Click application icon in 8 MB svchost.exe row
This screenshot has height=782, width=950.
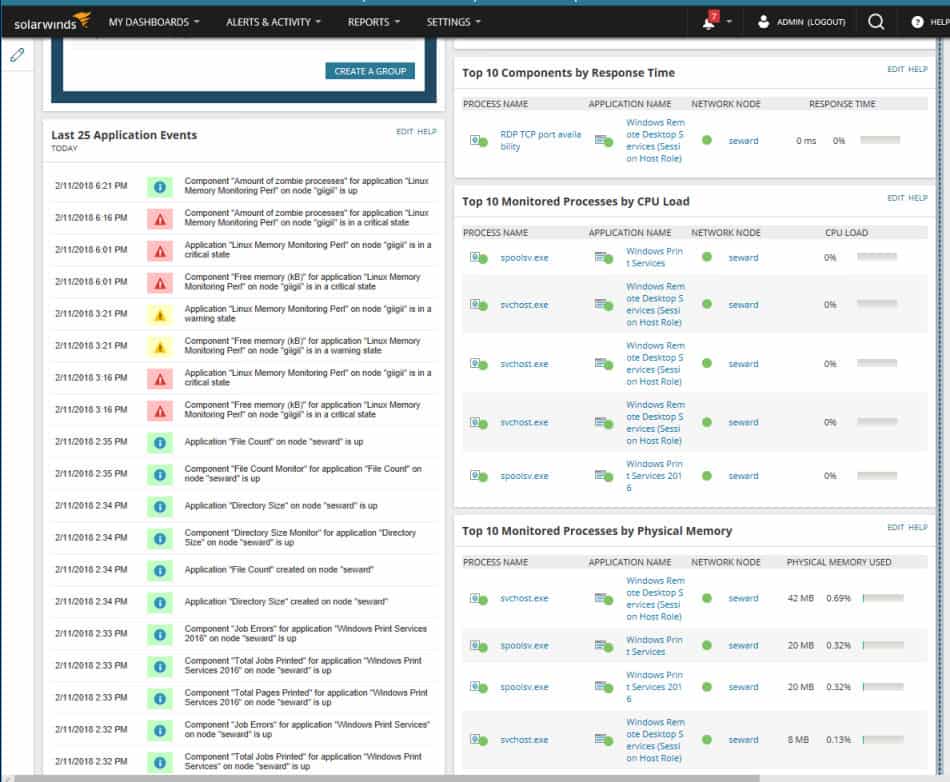tap(603, 740)
